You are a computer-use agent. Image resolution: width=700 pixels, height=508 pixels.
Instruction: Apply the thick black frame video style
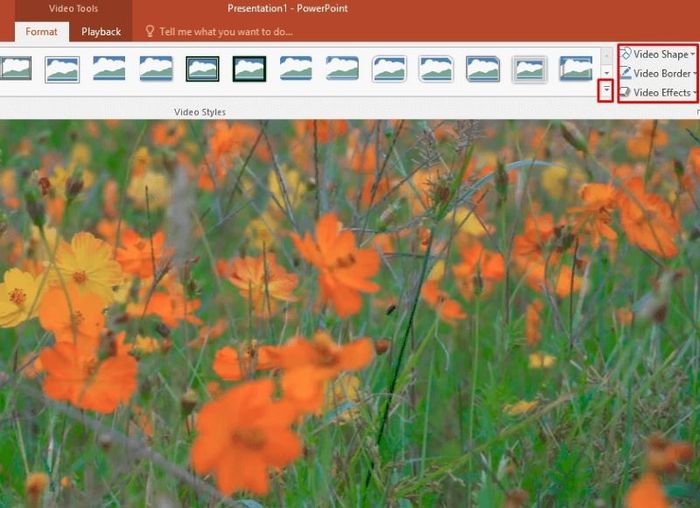click(249, 69)
